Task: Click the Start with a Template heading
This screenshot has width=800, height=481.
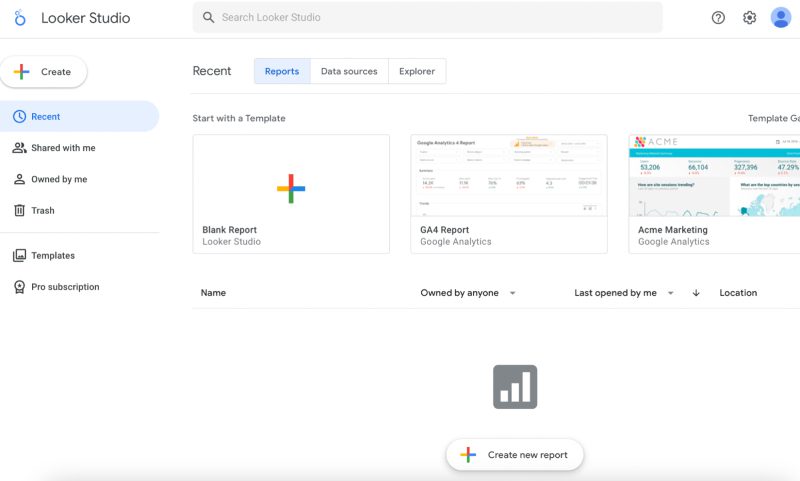Action: (239, 118)
